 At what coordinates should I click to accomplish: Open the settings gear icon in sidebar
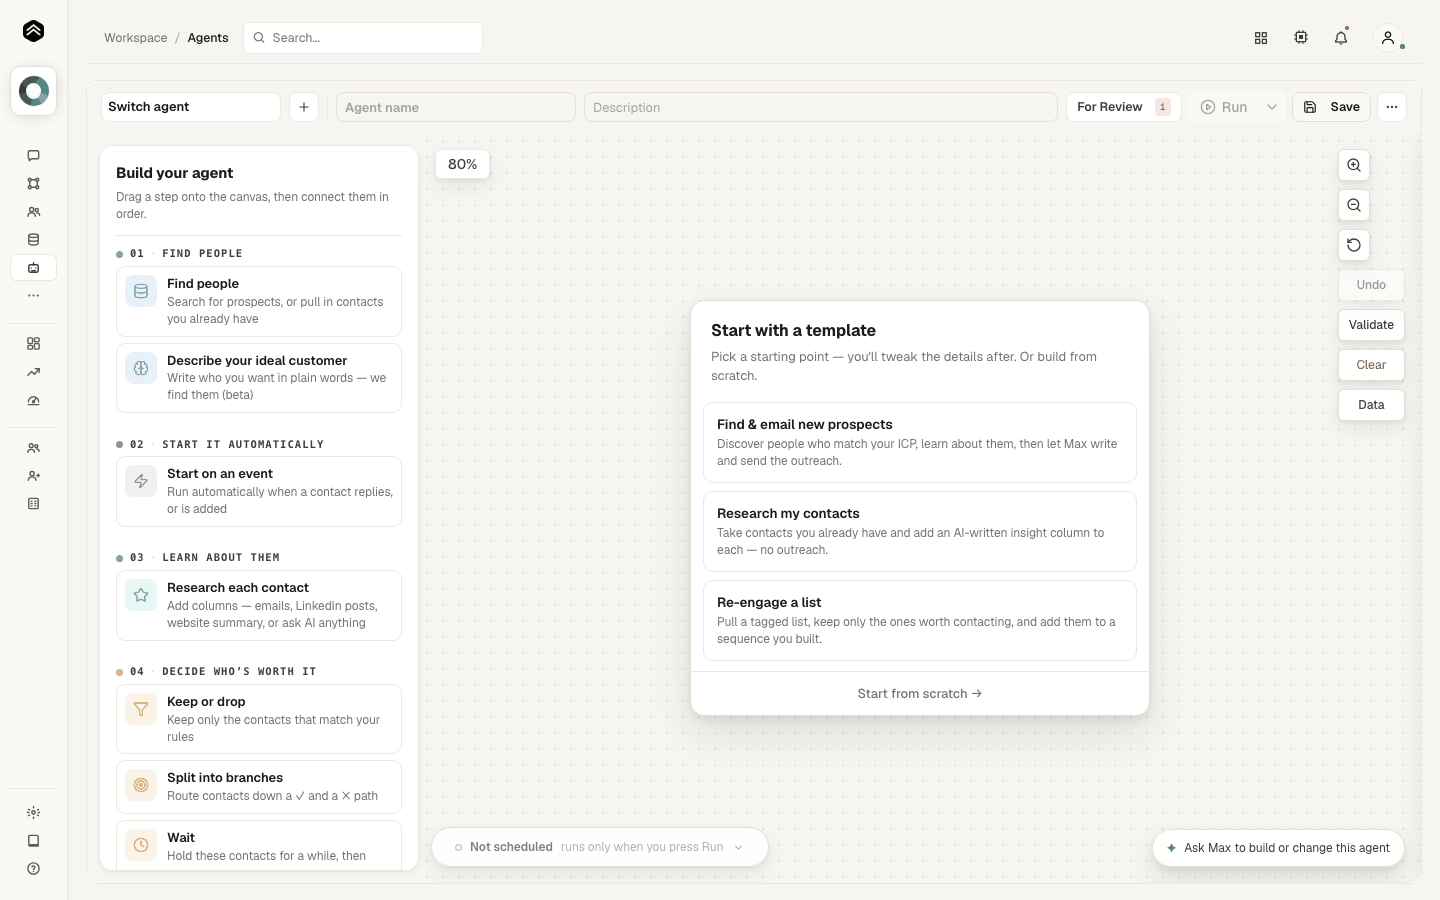point(33,813)
